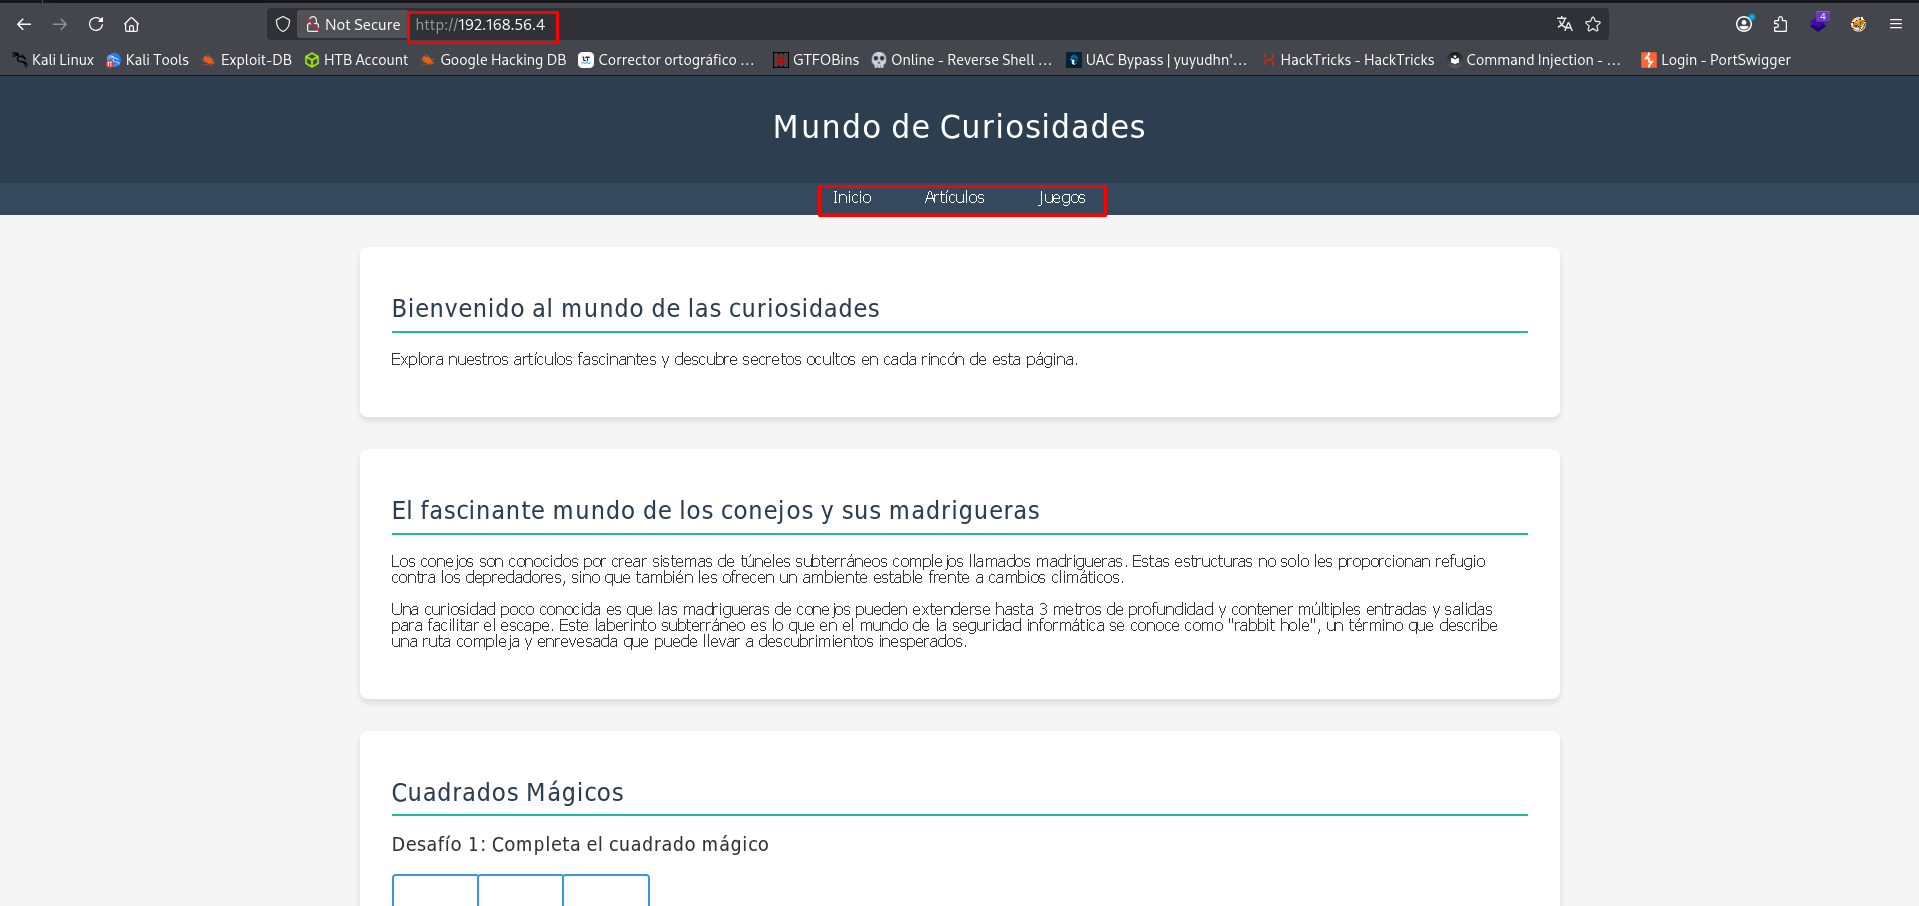Click the purple extension icon with badge 4

(1818, 23)
